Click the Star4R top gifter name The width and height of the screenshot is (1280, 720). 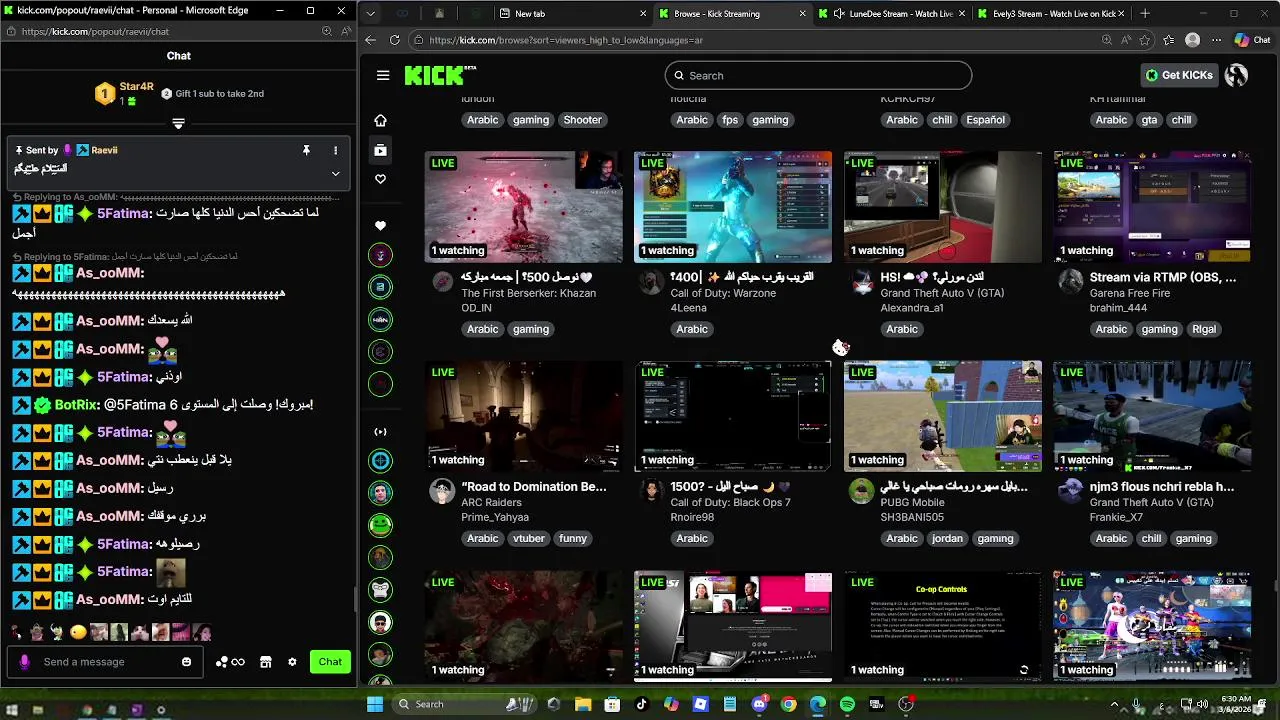point(136,87)
